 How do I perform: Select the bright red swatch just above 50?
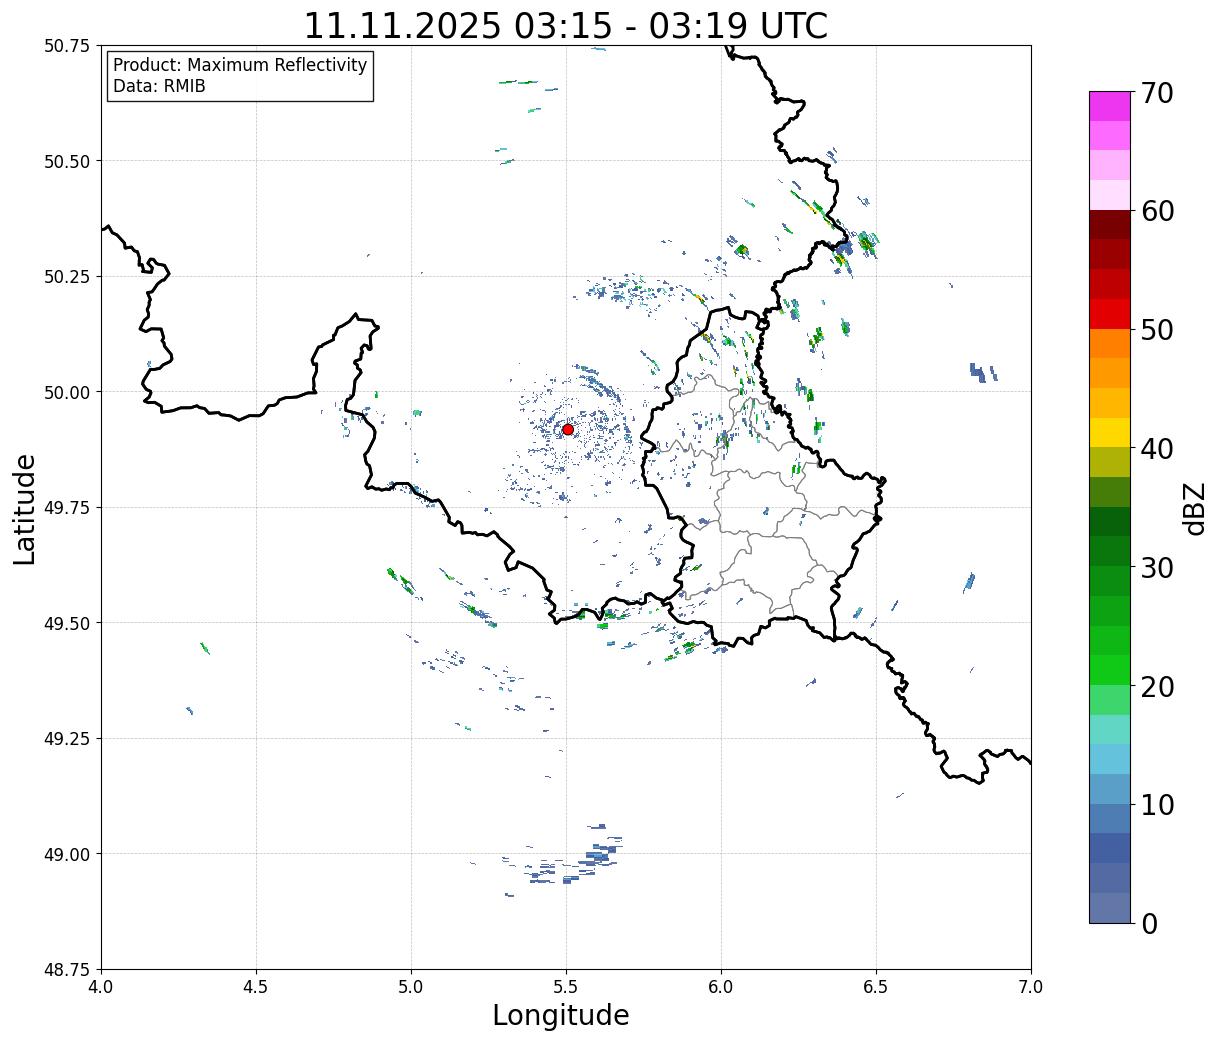1109,314
